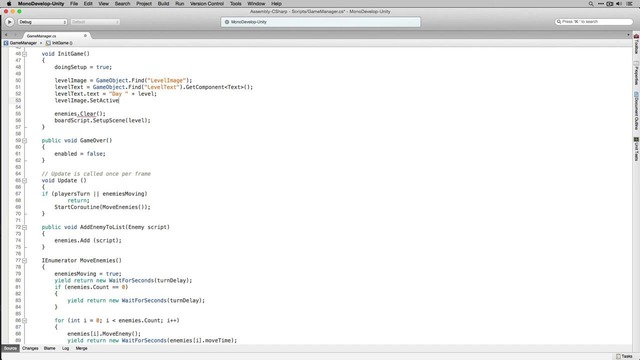This screenshot has height=360, width=640.
Task: Switch to the Log view tab
Action: click(65, 348)
